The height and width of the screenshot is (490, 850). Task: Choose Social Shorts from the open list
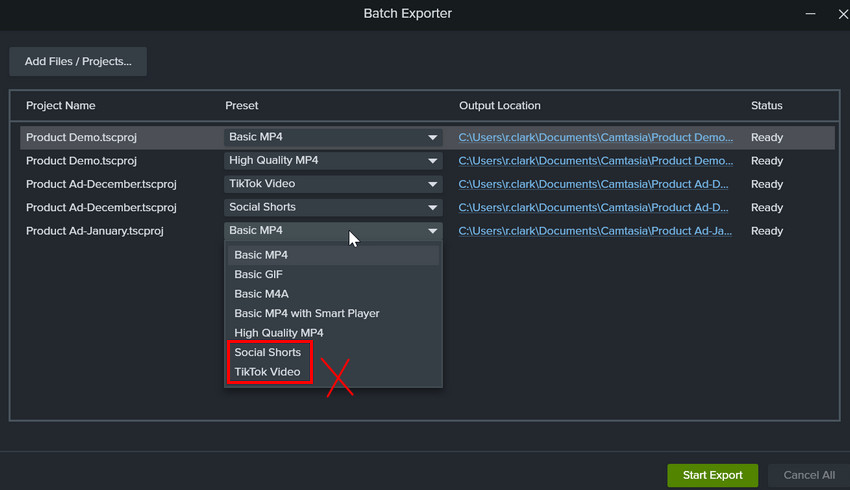click(333, 352)
